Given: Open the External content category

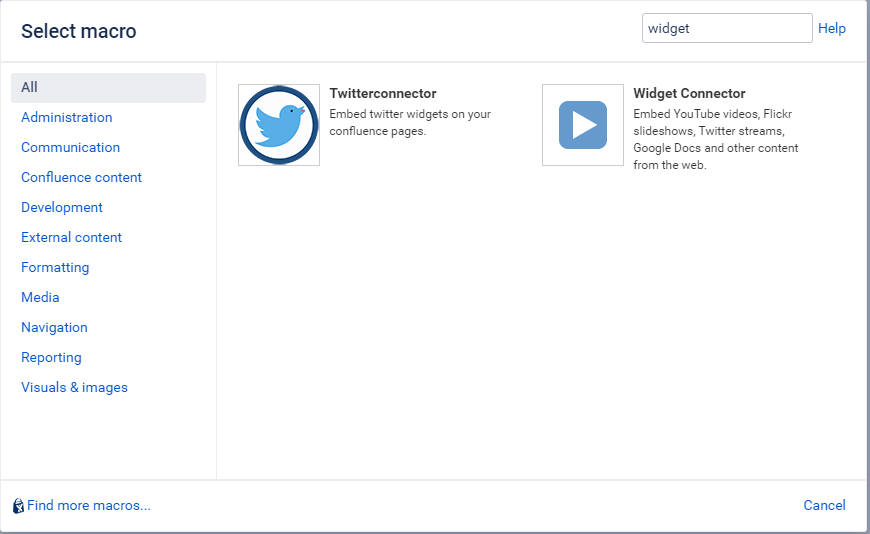Looking at the screenshot, I should (x=72, y=238).
